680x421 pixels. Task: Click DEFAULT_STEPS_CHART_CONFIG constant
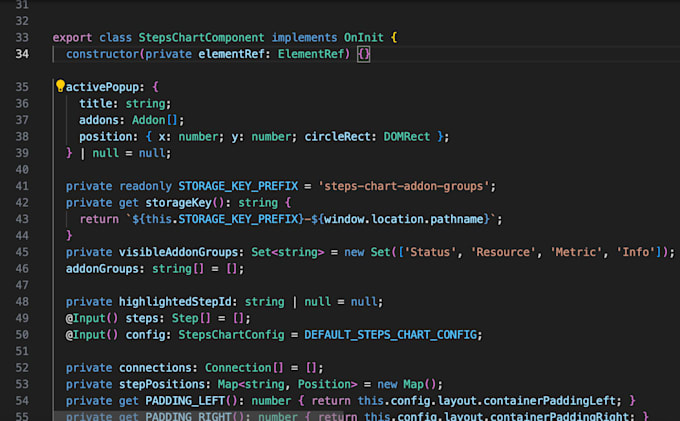pyautogui.click(x=390, y=335)
